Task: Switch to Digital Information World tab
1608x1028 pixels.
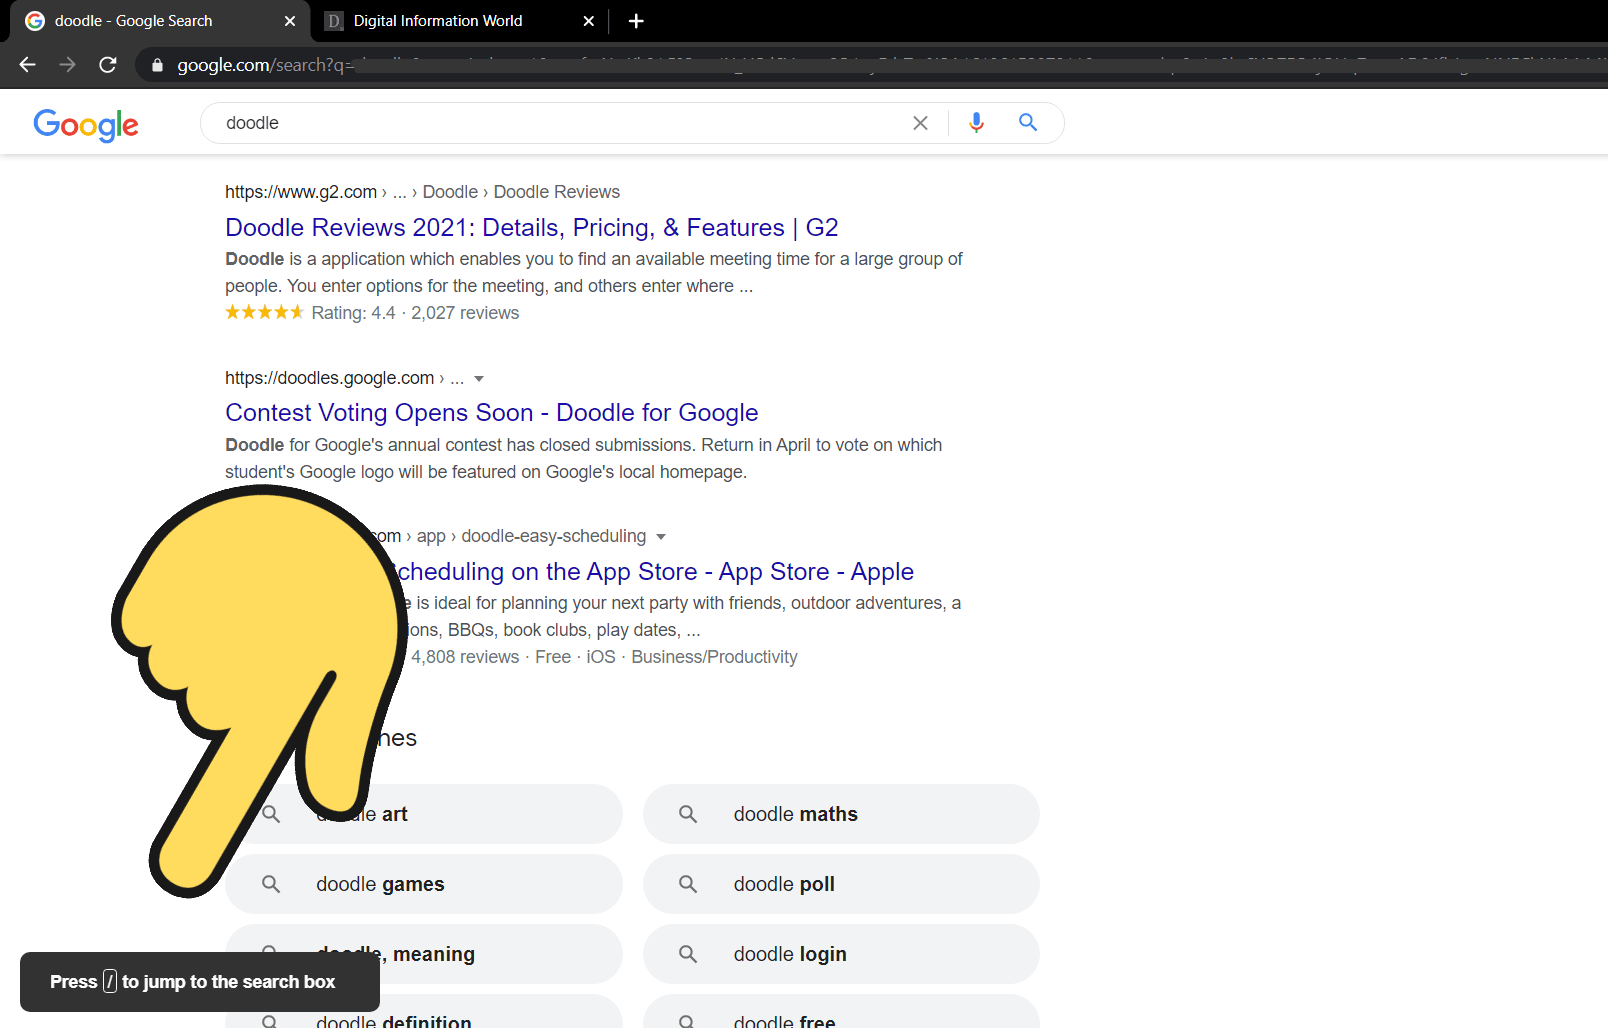Action: click(x=460, y=21)
